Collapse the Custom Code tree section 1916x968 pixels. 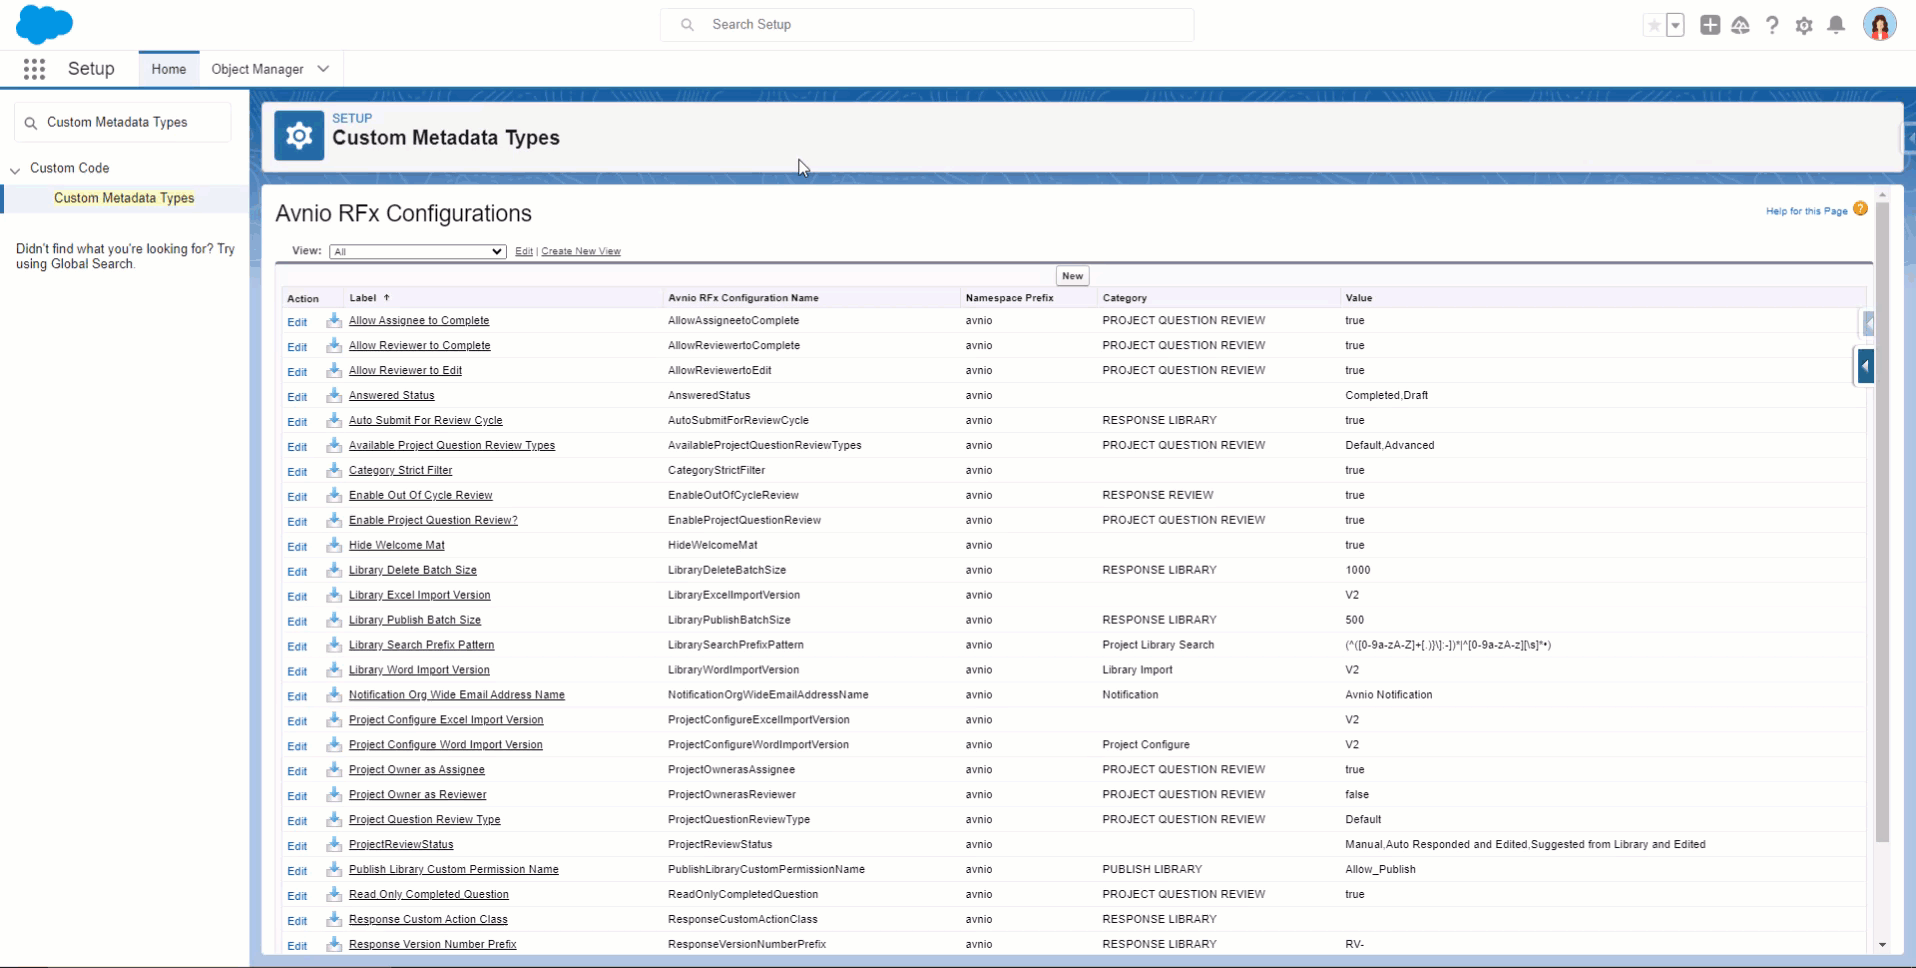click(x=15, y=170)
